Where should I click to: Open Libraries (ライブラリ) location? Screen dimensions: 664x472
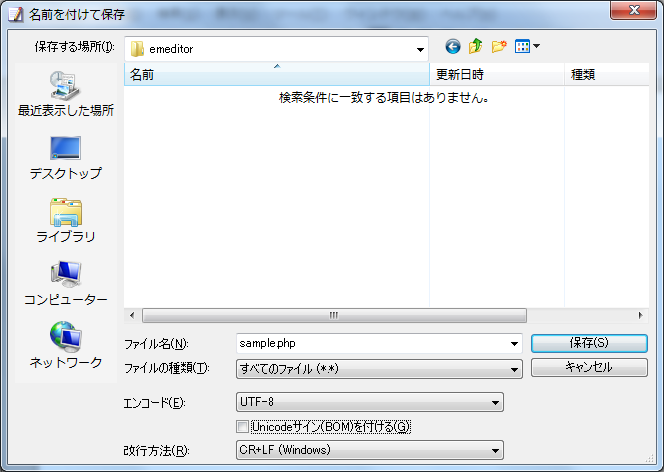tap(65, 221)
